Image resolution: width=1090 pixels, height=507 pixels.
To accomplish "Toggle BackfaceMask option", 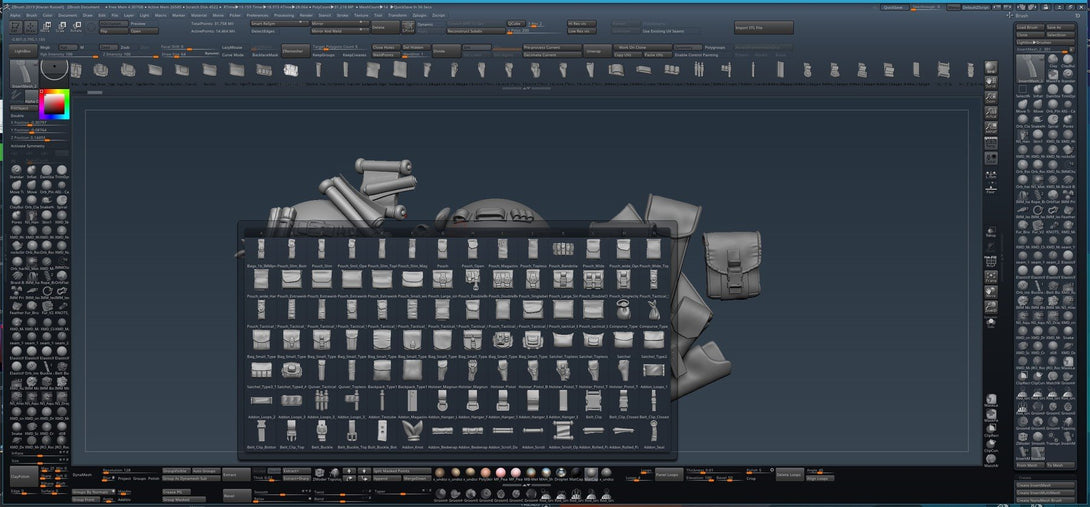I will click(x=265, y=54).
